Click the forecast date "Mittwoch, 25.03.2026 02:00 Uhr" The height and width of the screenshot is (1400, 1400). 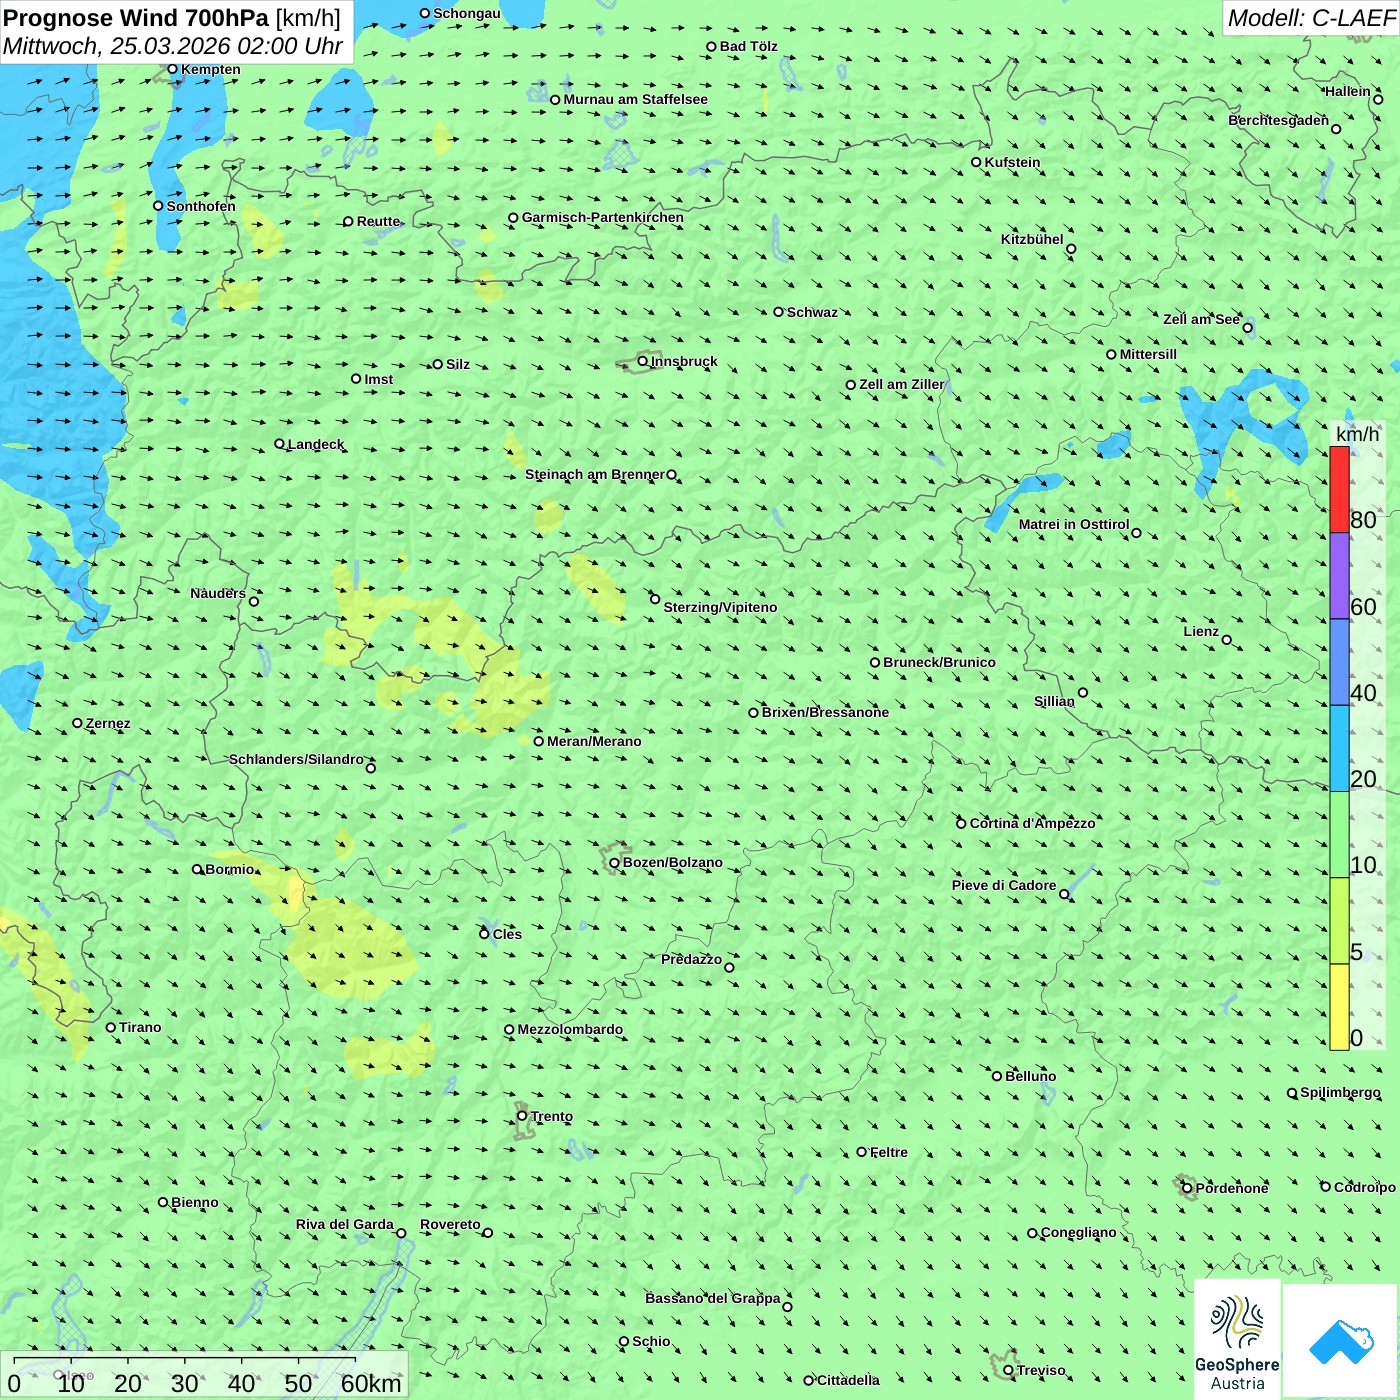tap(173, 46)
